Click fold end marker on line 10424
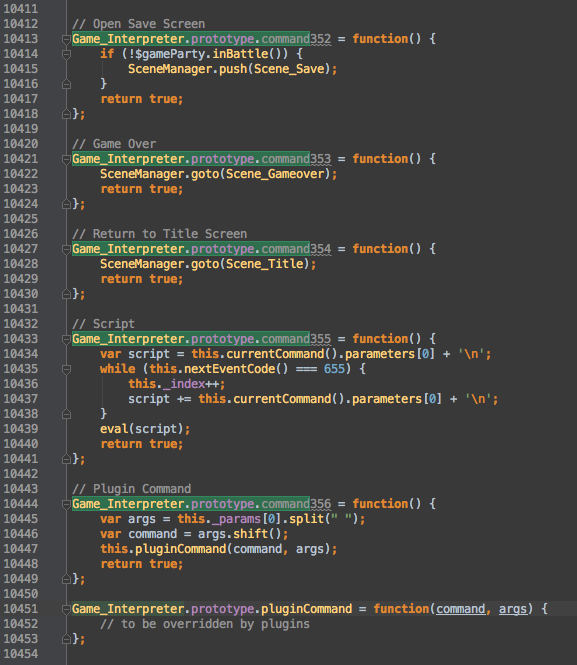This screenshot has height=665, width=577. point(66,204)
